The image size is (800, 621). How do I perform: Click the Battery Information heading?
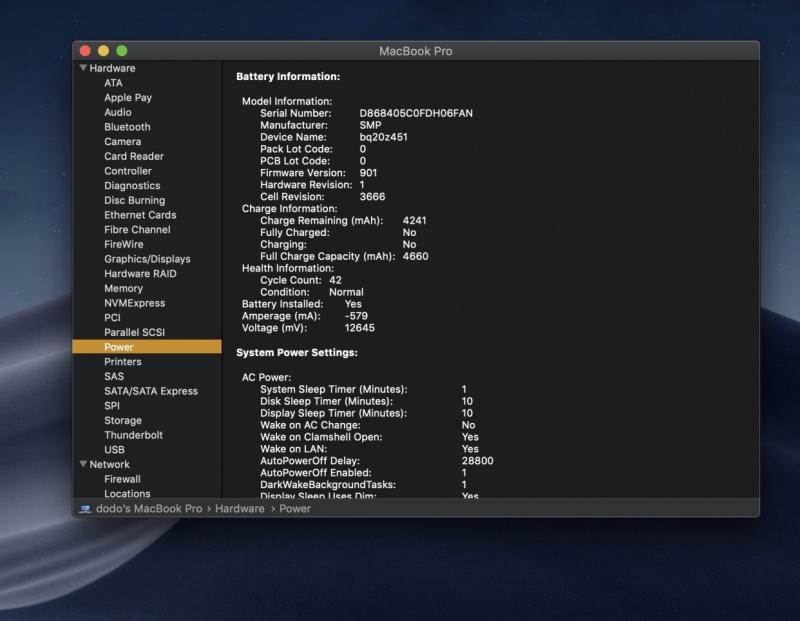pyautogui.click(x=288, y=77)
